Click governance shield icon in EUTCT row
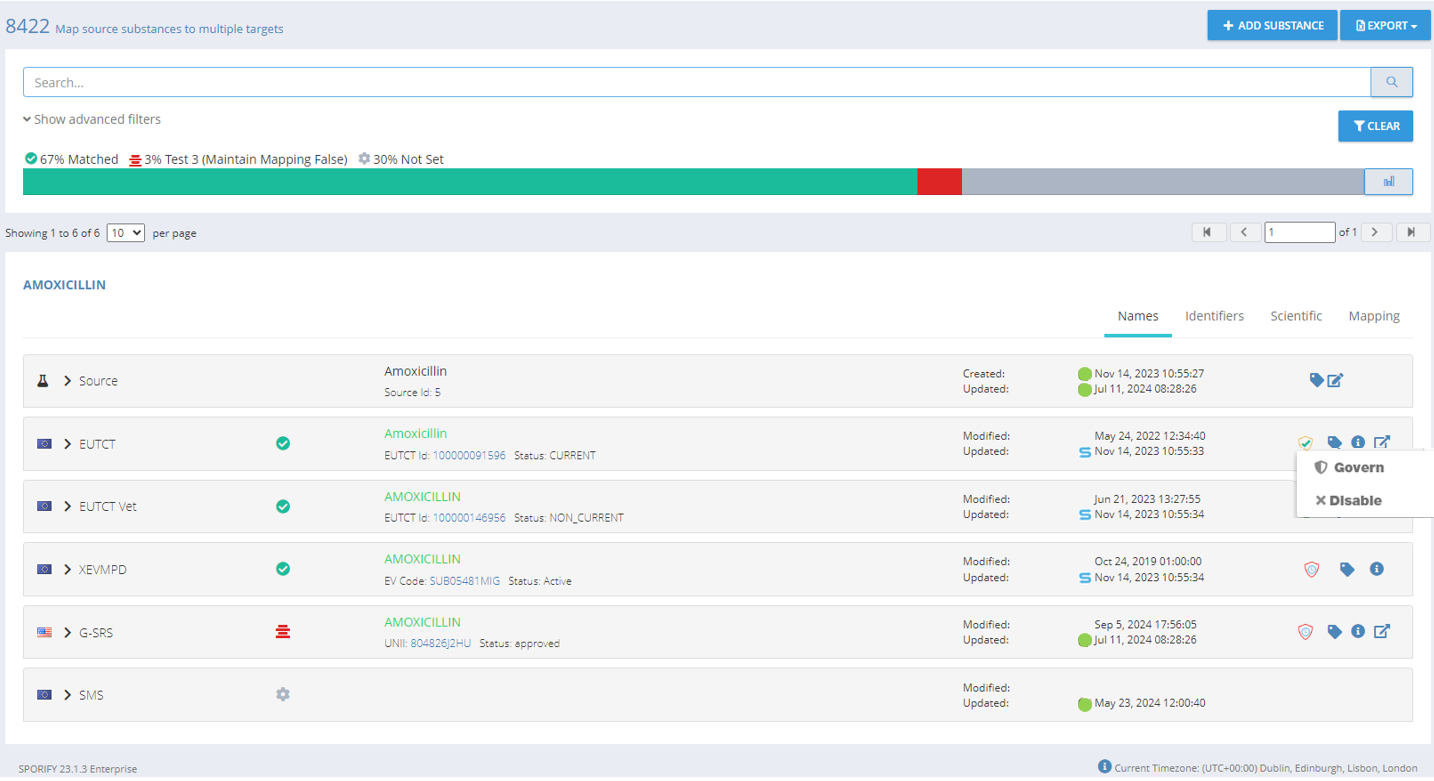The image size is (1434, 781). click(x=1305, y=443)
